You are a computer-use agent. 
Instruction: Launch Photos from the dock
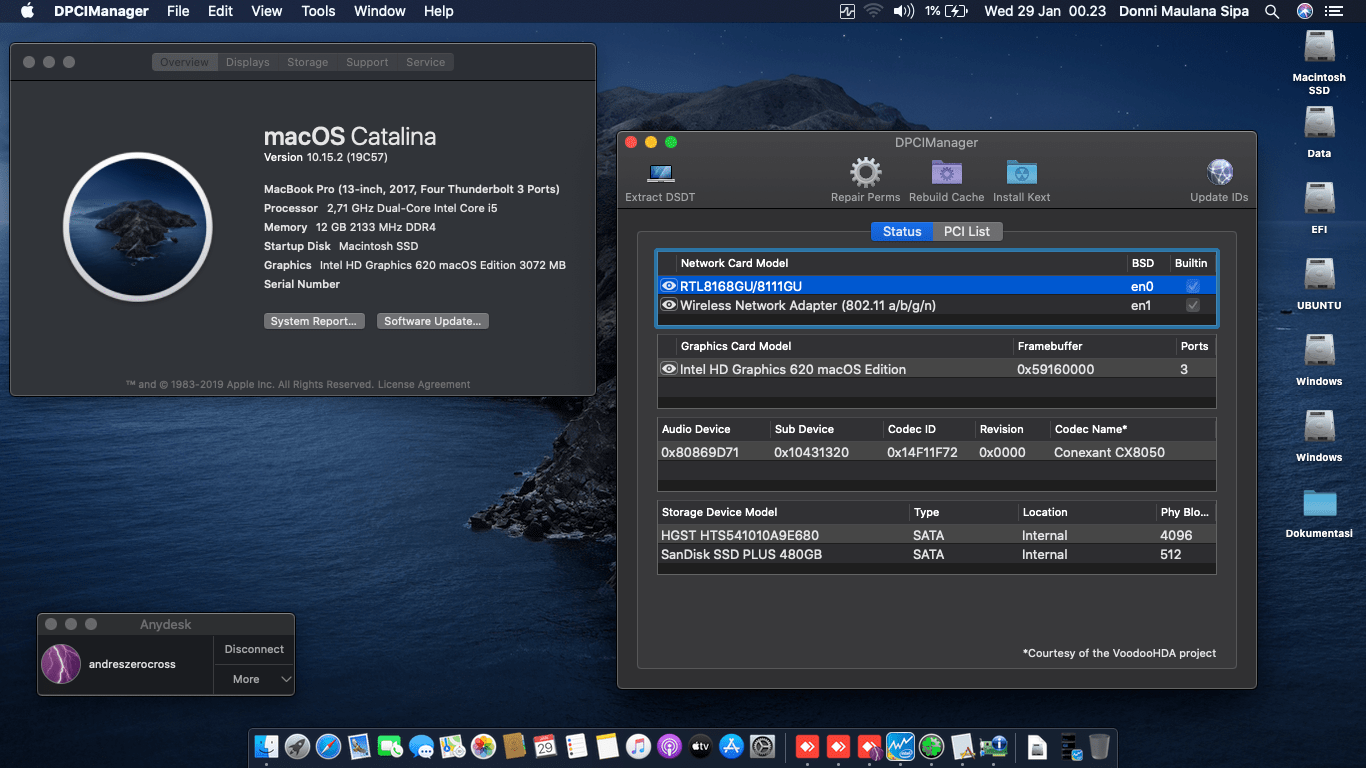click(483, 746)
